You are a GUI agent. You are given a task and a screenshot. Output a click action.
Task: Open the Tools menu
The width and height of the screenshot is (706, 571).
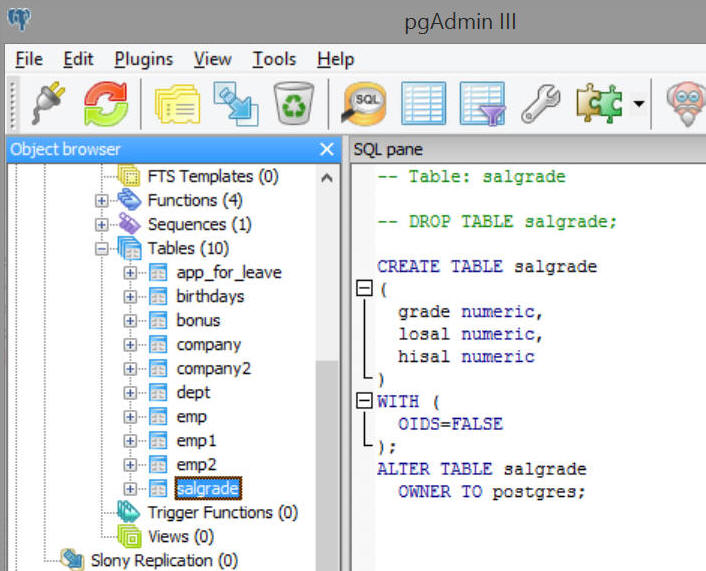[x=273, y=59]
